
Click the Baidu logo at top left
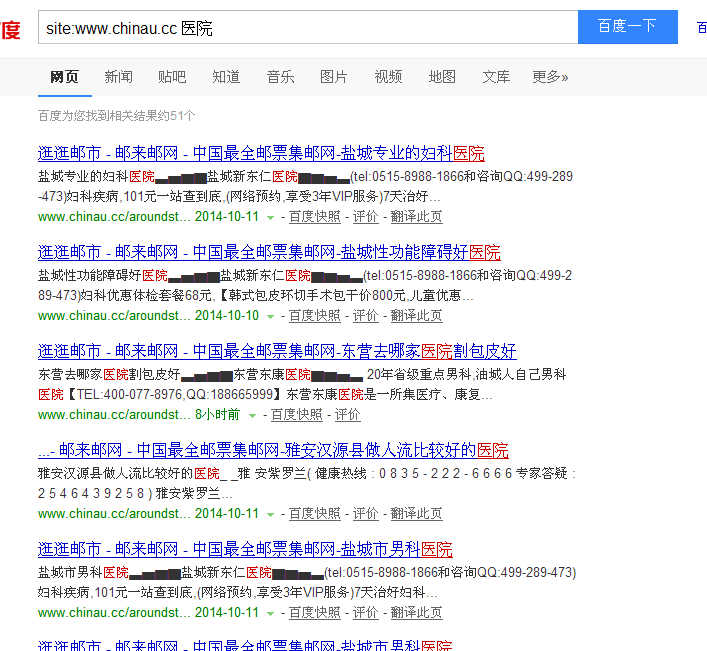(x=10, y=30)
